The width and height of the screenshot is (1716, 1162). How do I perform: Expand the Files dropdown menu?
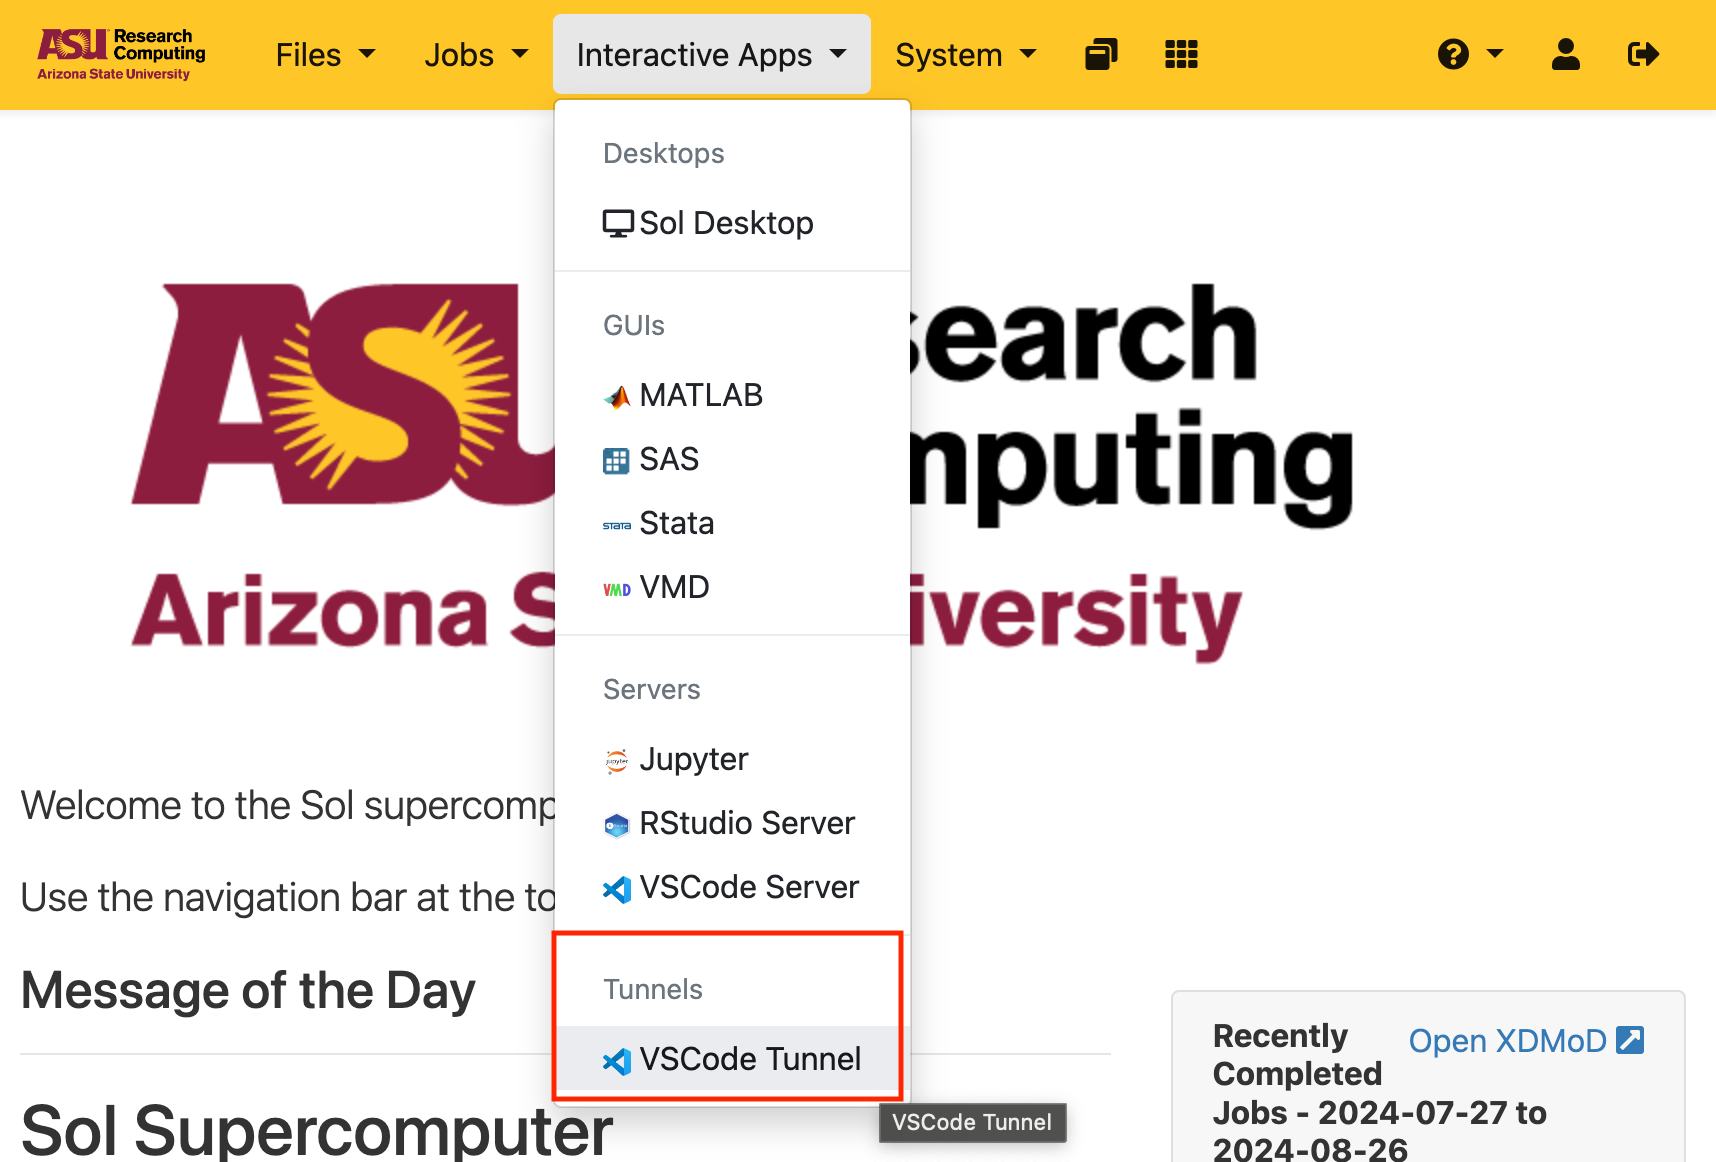tap(325, 55)
